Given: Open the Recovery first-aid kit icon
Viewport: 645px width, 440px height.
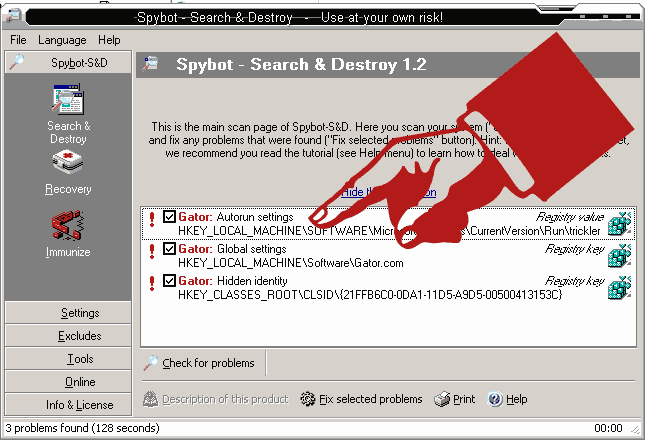Looking at the screenshot, I should click(x=68, y=162).
